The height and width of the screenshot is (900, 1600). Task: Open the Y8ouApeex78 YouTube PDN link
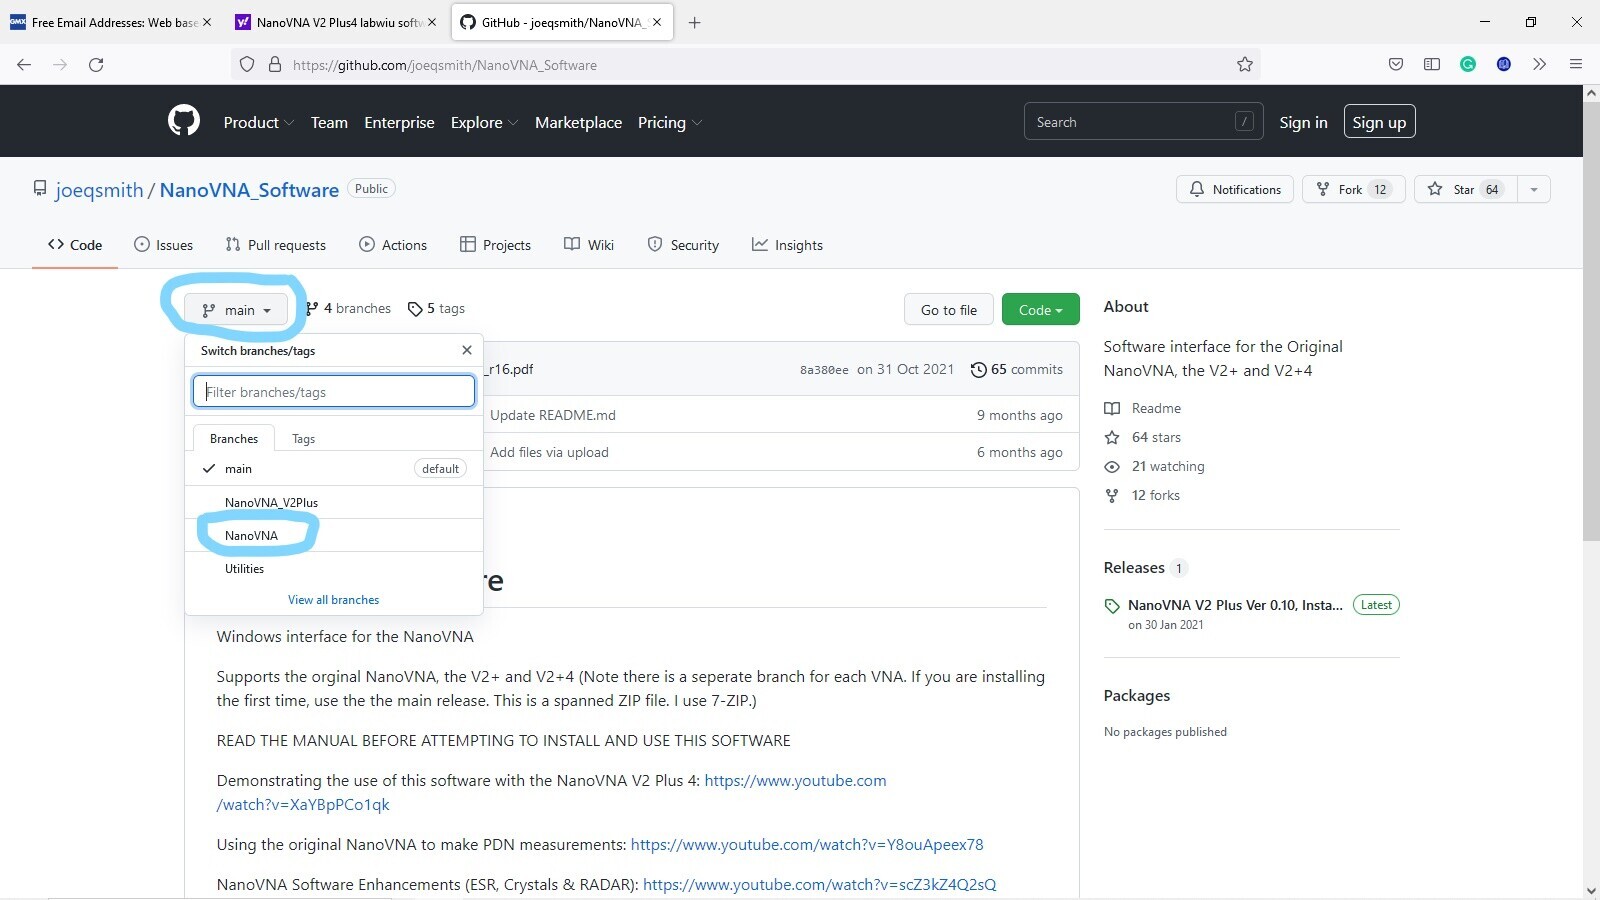[807, 844]
